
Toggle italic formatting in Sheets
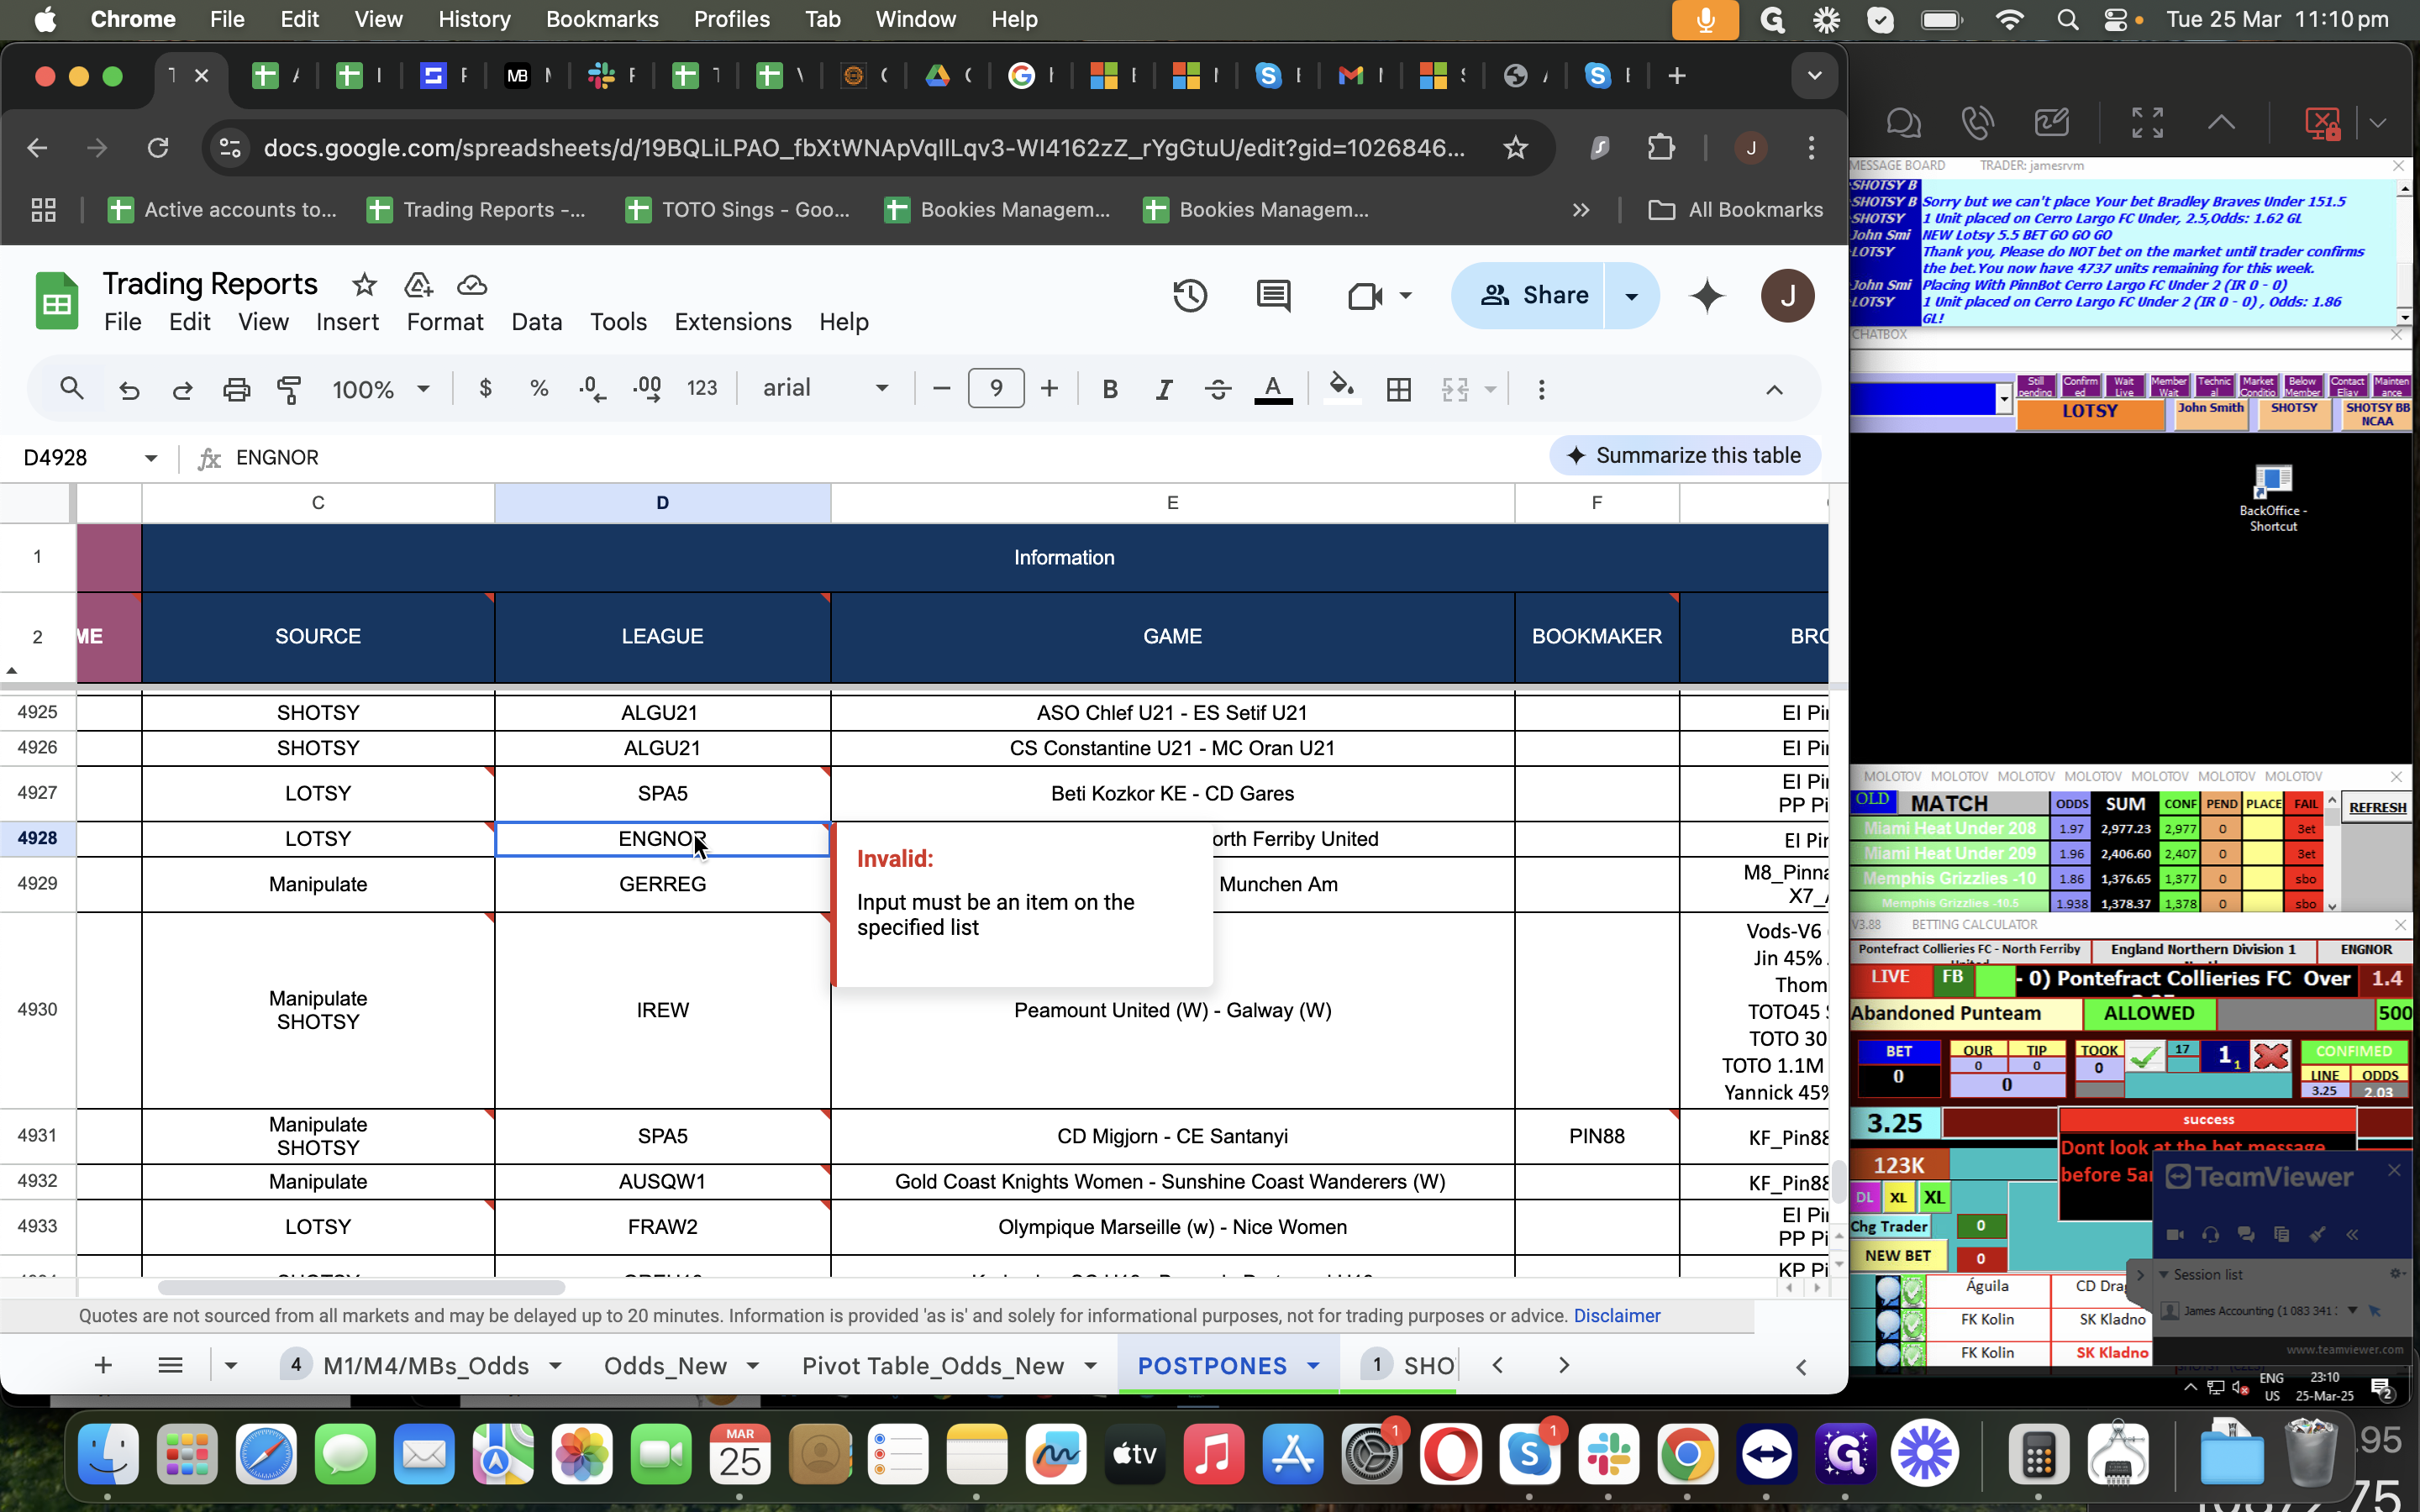(1163, 389)
